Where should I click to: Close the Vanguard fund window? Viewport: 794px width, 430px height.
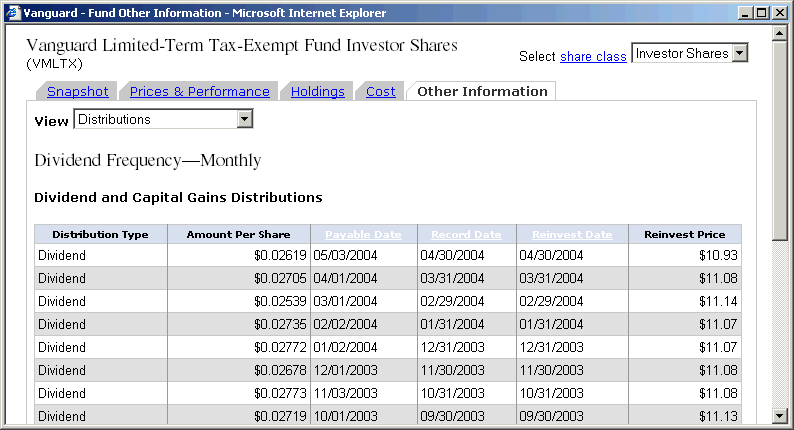(x=779, y=13)
